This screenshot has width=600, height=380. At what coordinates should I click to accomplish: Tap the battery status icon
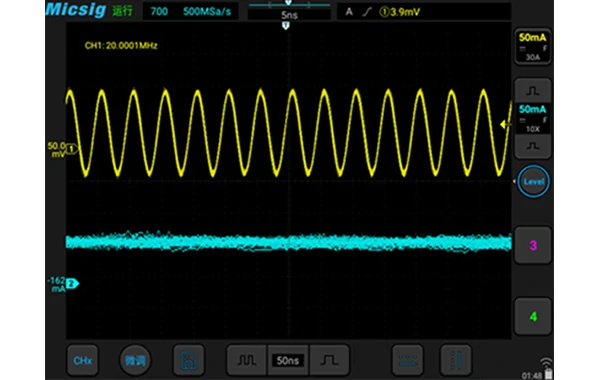(x=548, y=373)
